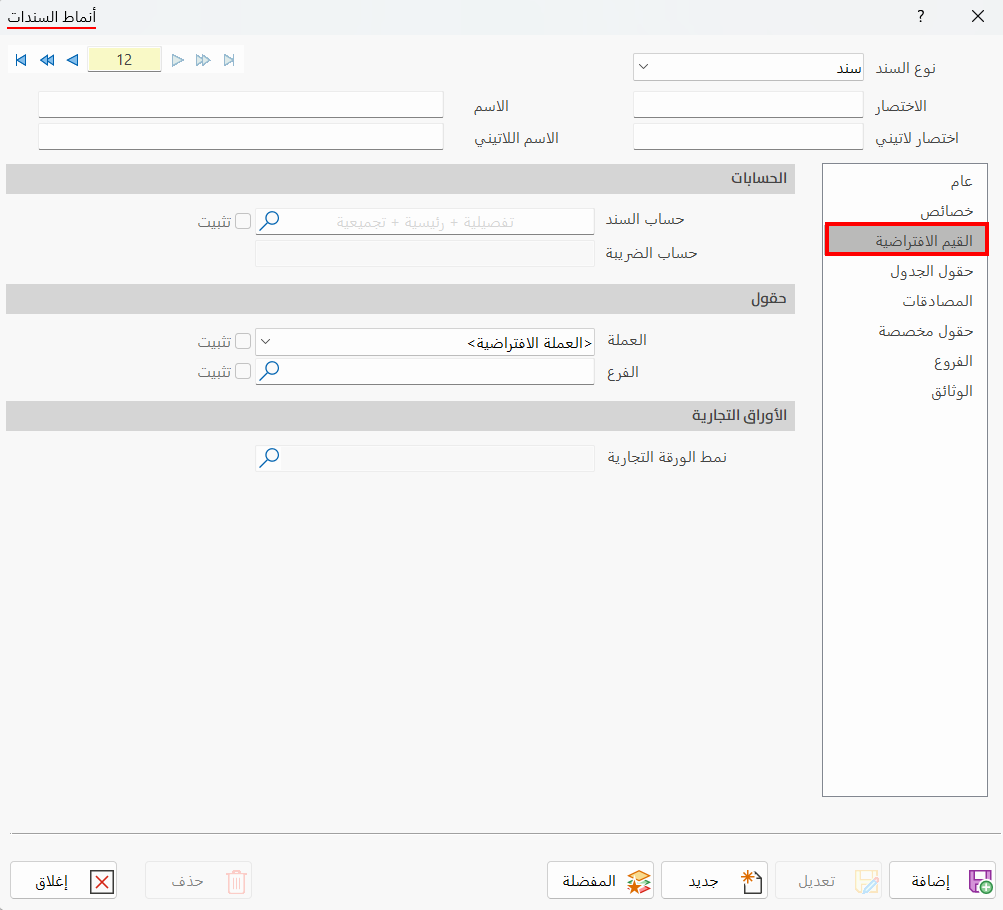
Task: Open lookup for الفرع field
Action: (269, 371)
